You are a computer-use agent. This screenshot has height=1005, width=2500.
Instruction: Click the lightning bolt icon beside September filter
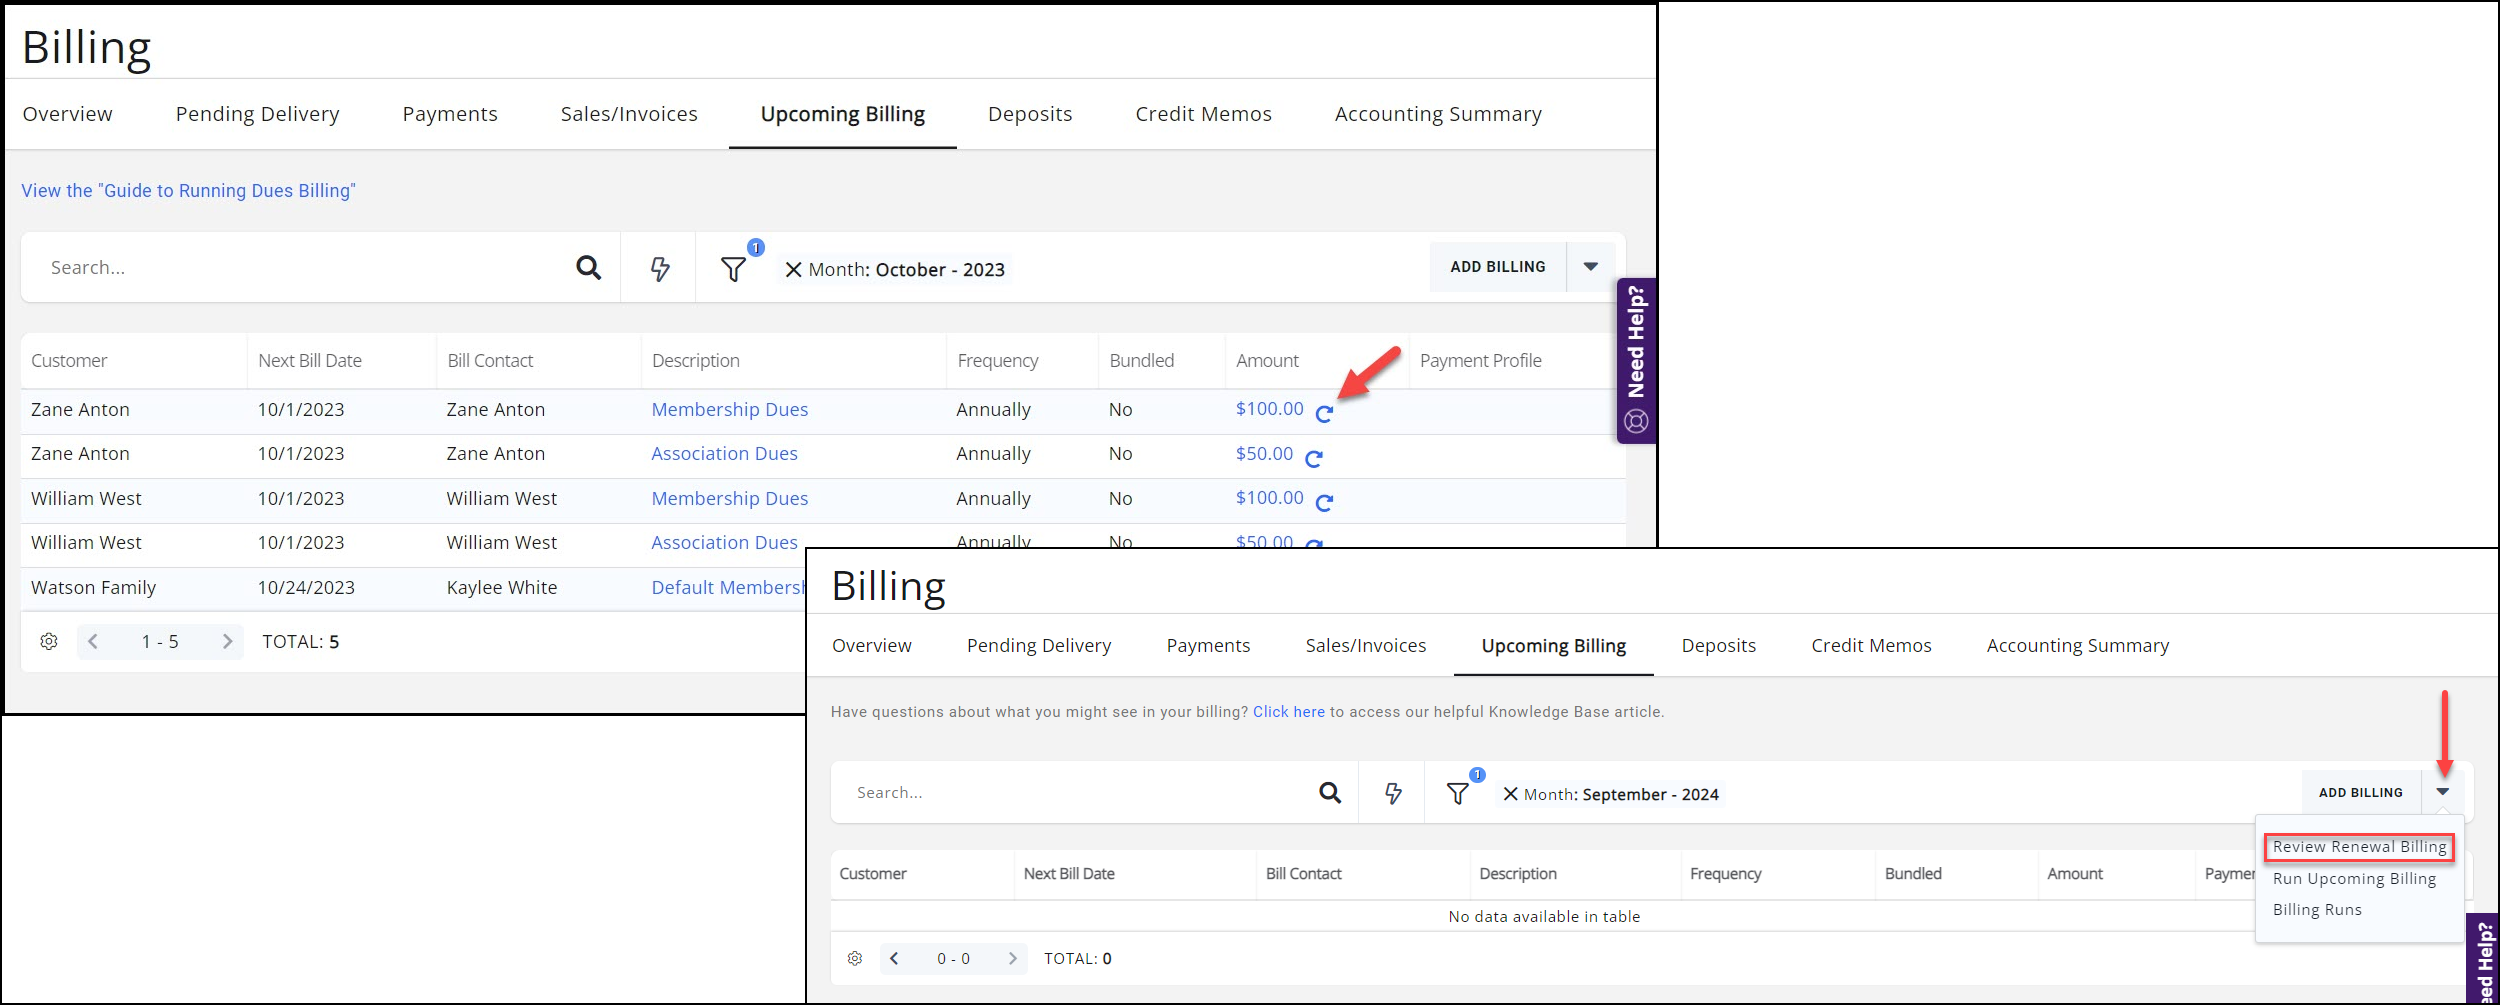(1393, 793)
